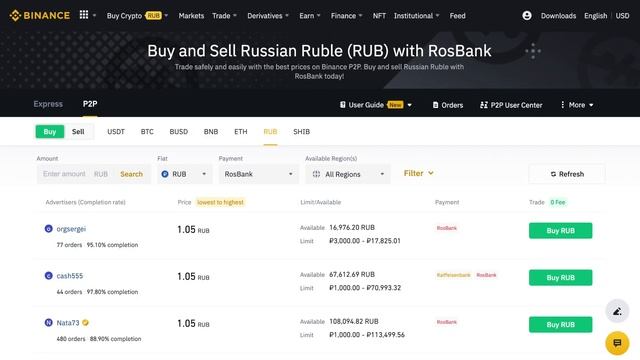
Task: Click the P2P User Center people icon
Action: (484, 105)
